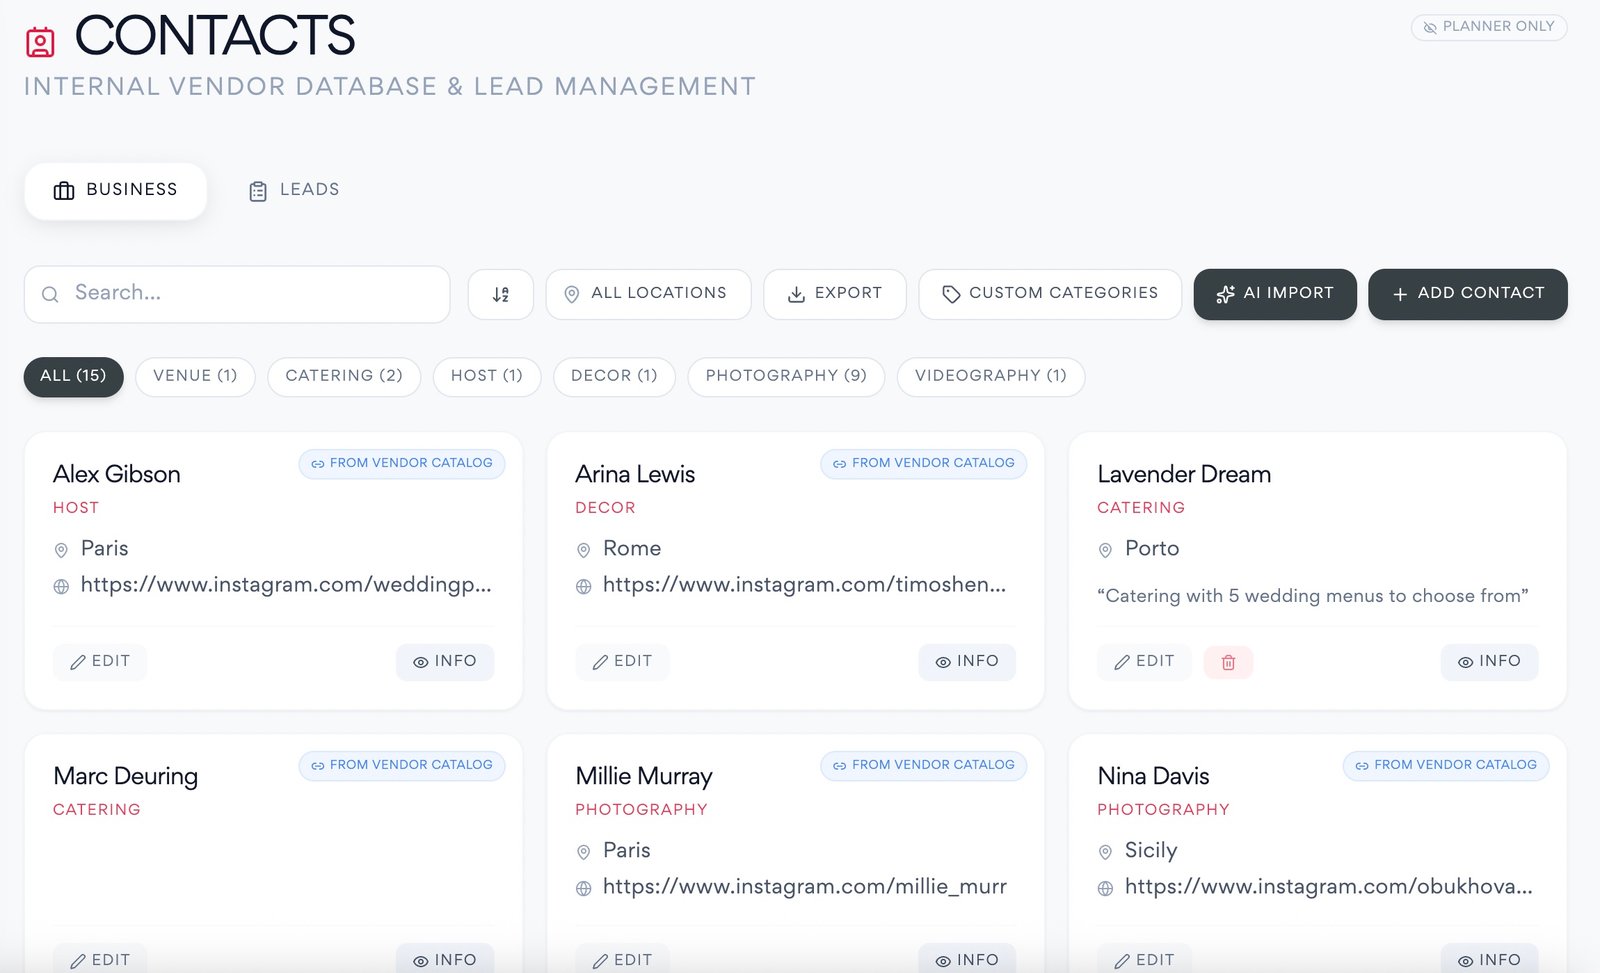Viewport: 1600px width, 973px height.
Task: Click Arina Lewis's From Vendor Catalog badge
Action: (924, 464)
